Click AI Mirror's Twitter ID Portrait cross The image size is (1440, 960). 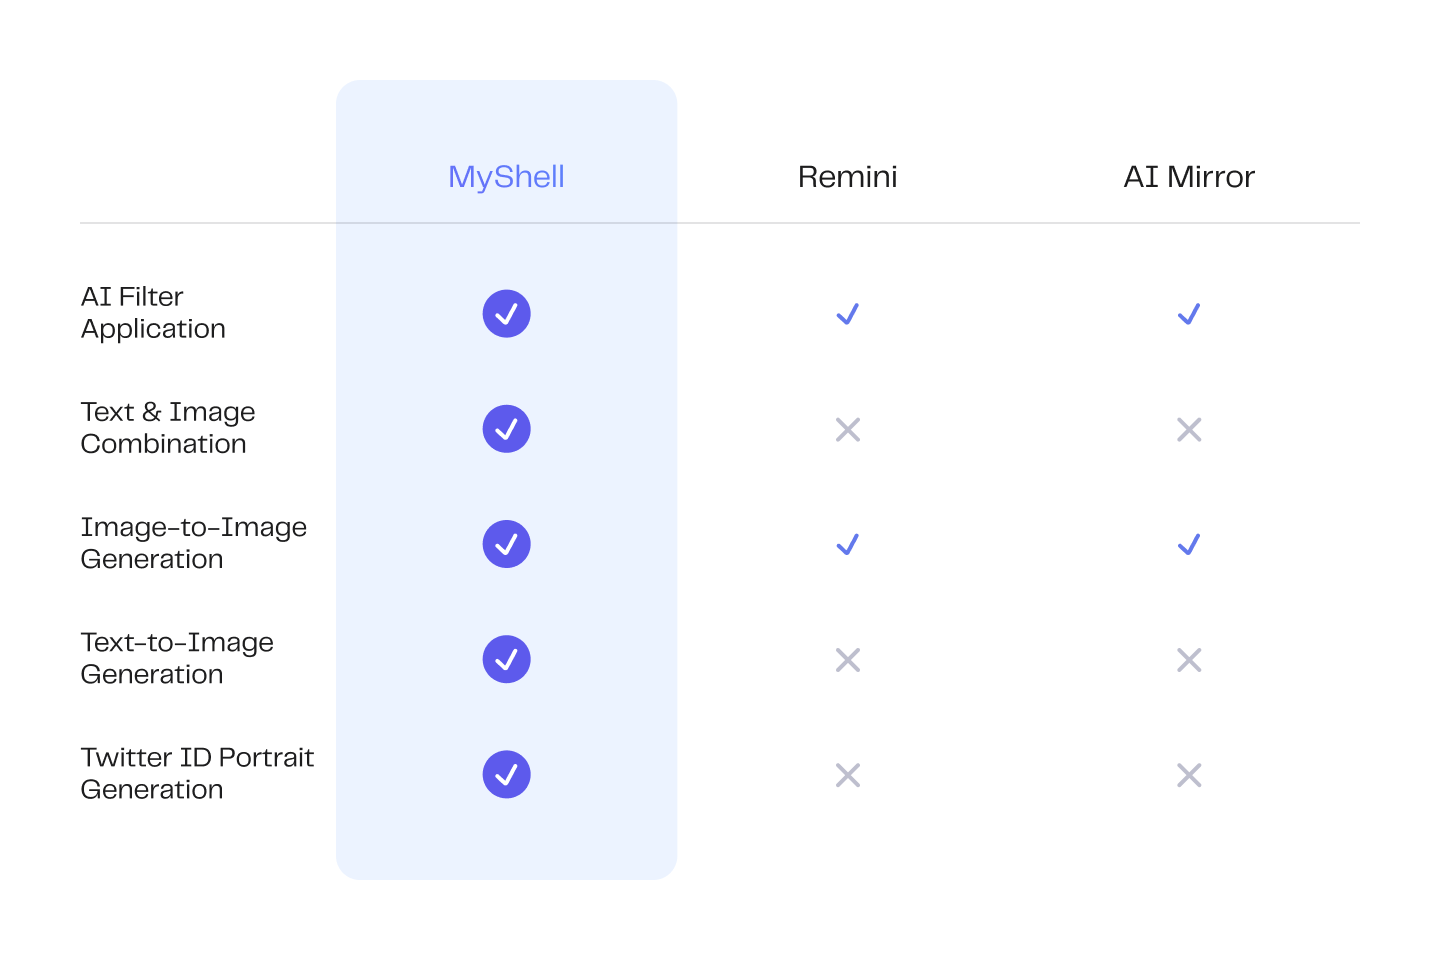1188,775
